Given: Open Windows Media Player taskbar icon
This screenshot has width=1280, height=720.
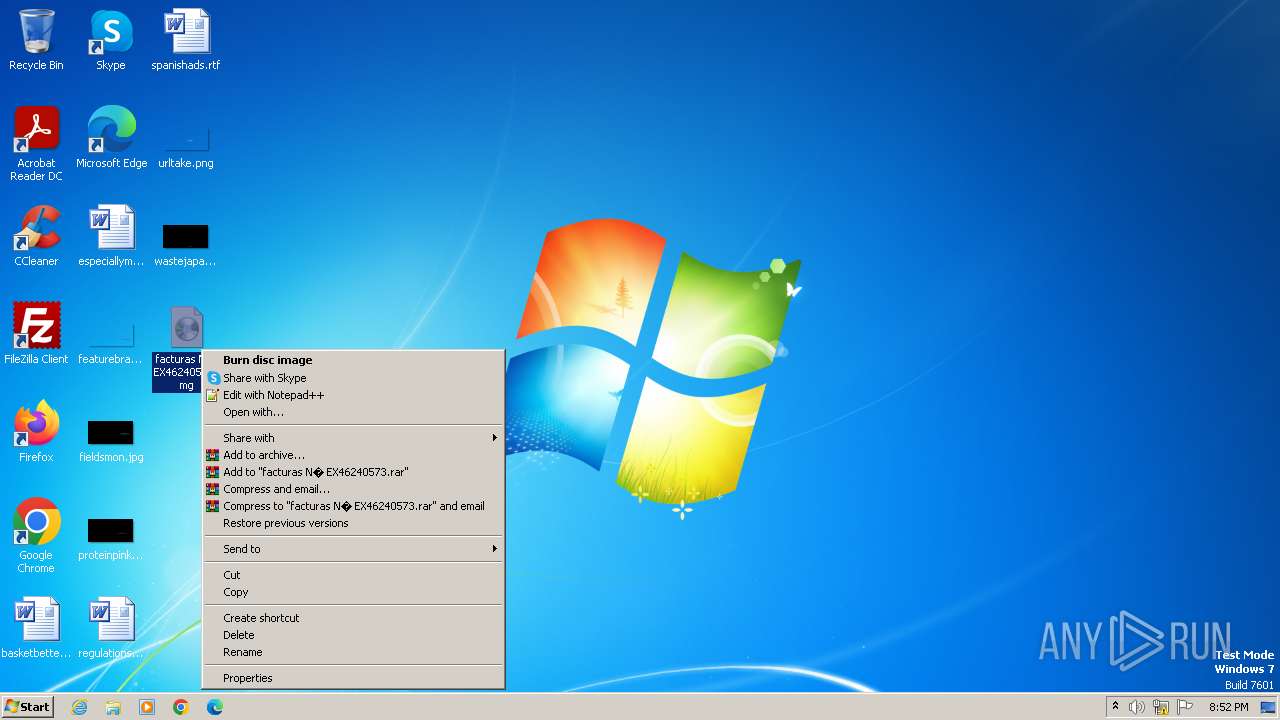Looking at the screenshot, I should coord(147,707).
